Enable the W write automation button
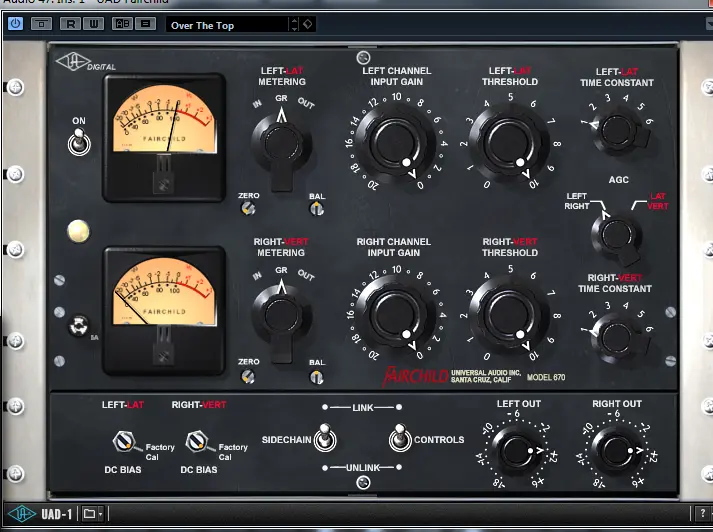This screenshot has width=713, height=532. (94, 24)
